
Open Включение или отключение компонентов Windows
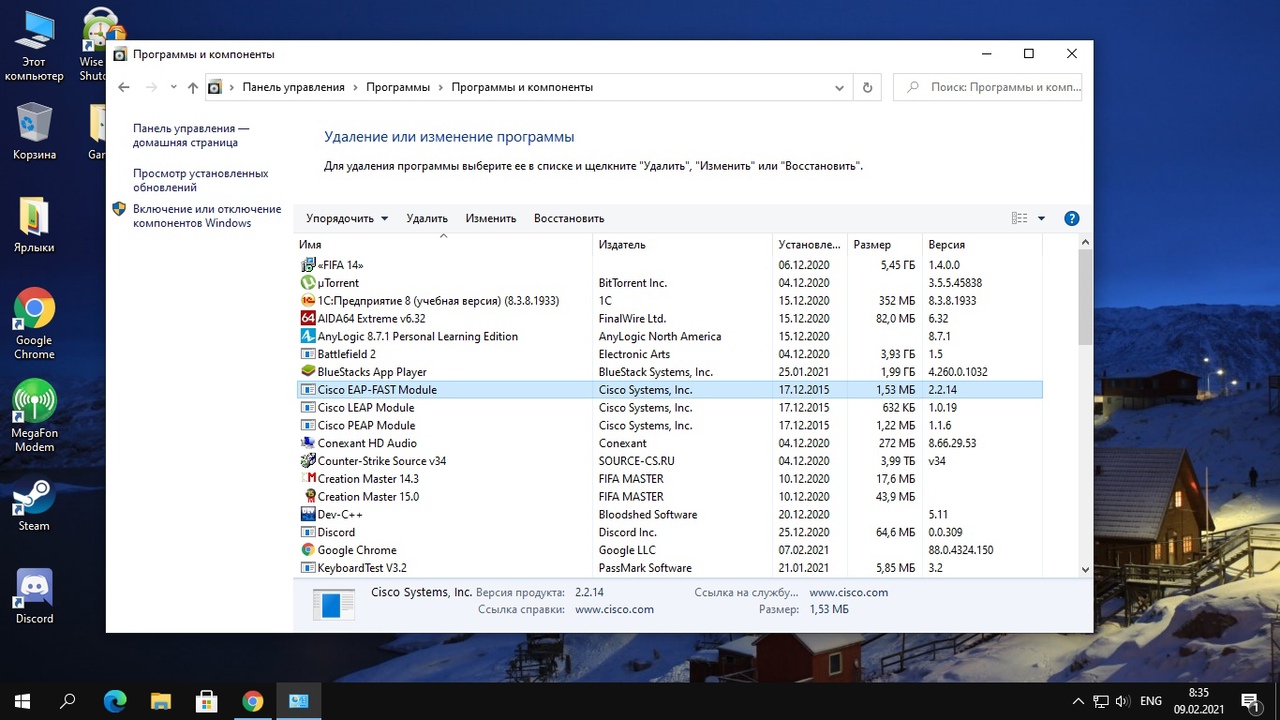point(207,216)
